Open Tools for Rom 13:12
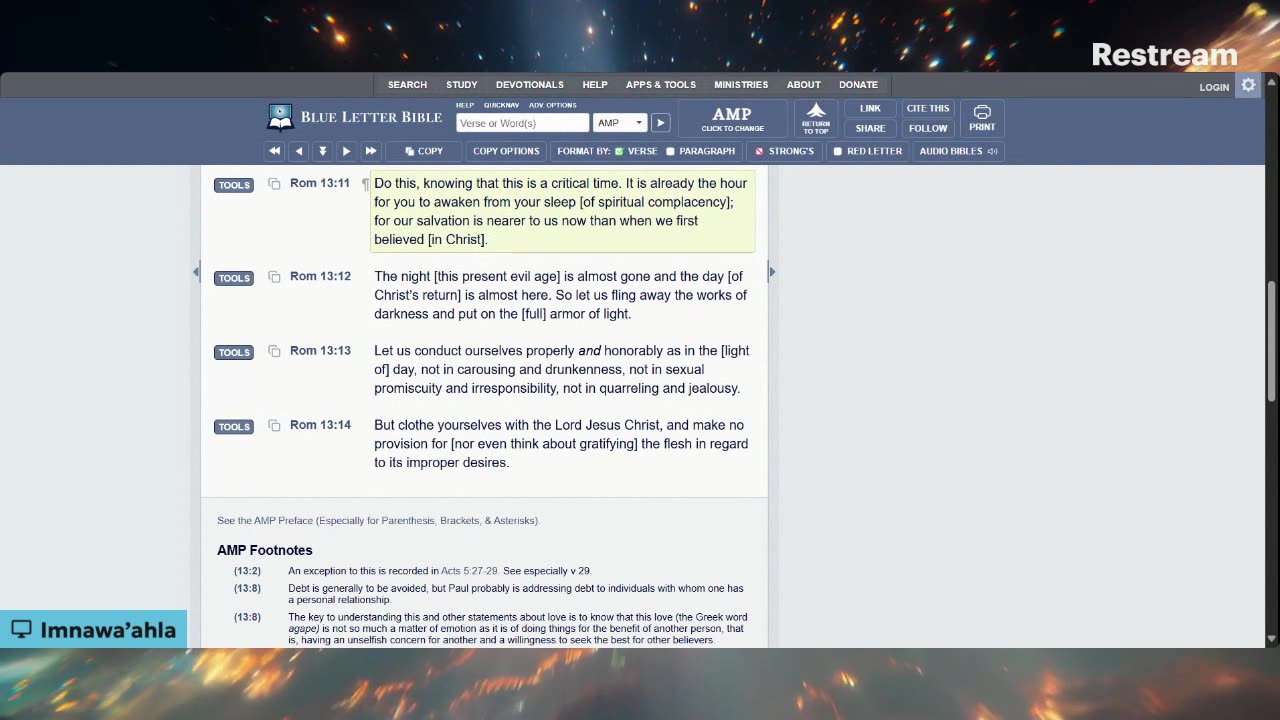This screenshot has width=1280, height=720. pos(234,278)
